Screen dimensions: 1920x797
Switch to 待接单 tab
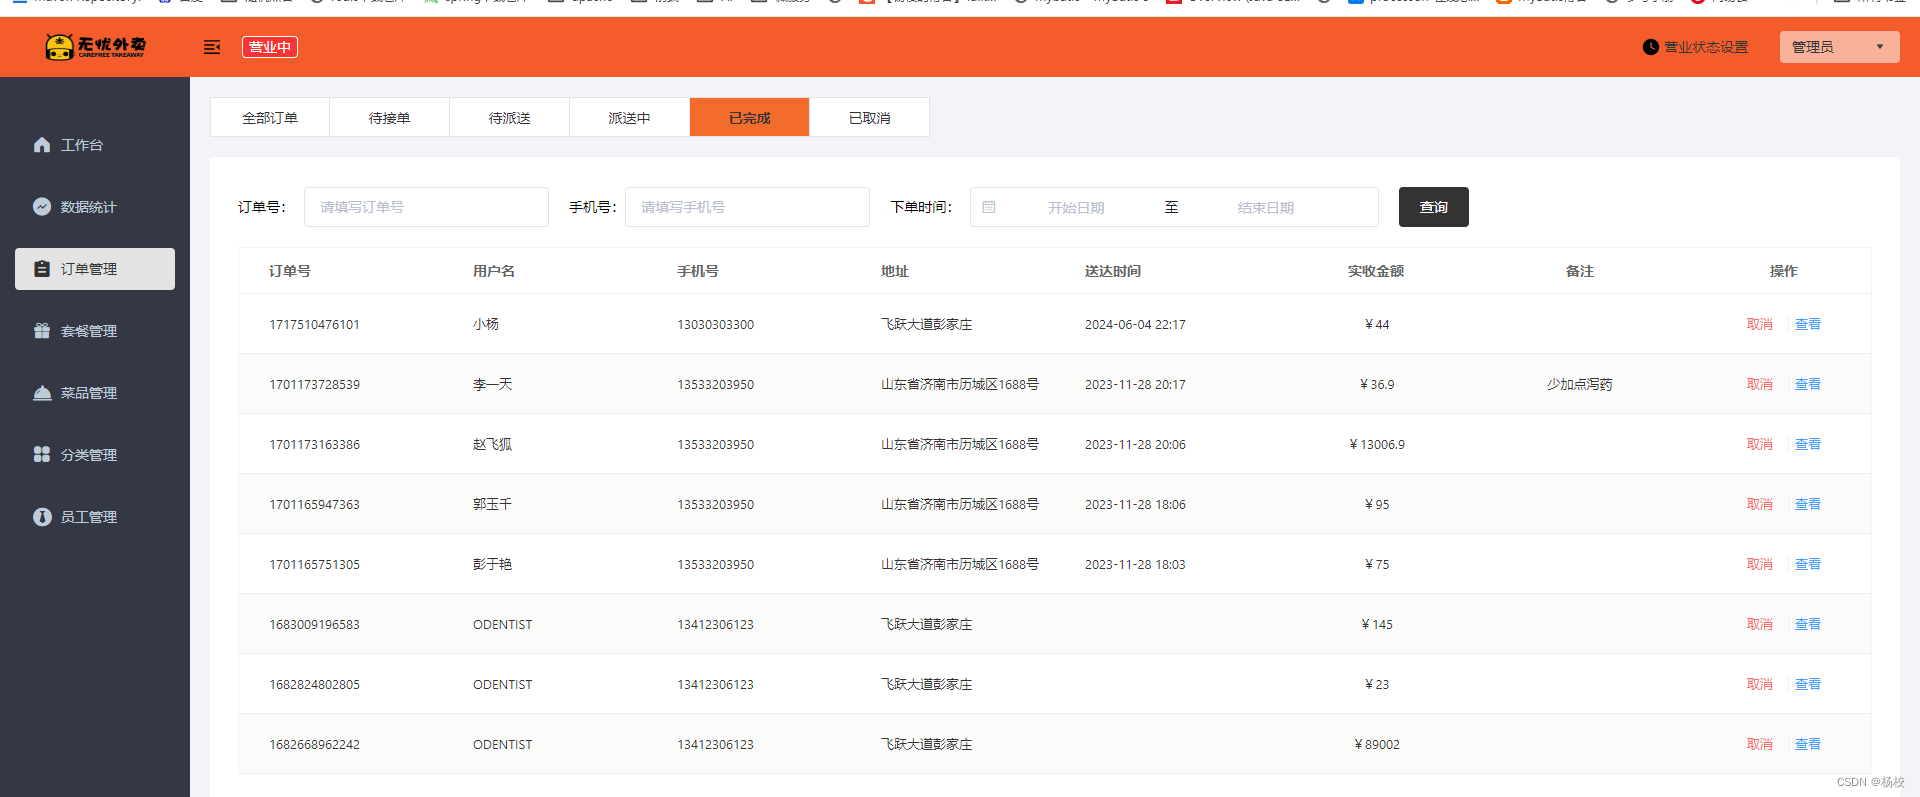(x=390, y=117)
